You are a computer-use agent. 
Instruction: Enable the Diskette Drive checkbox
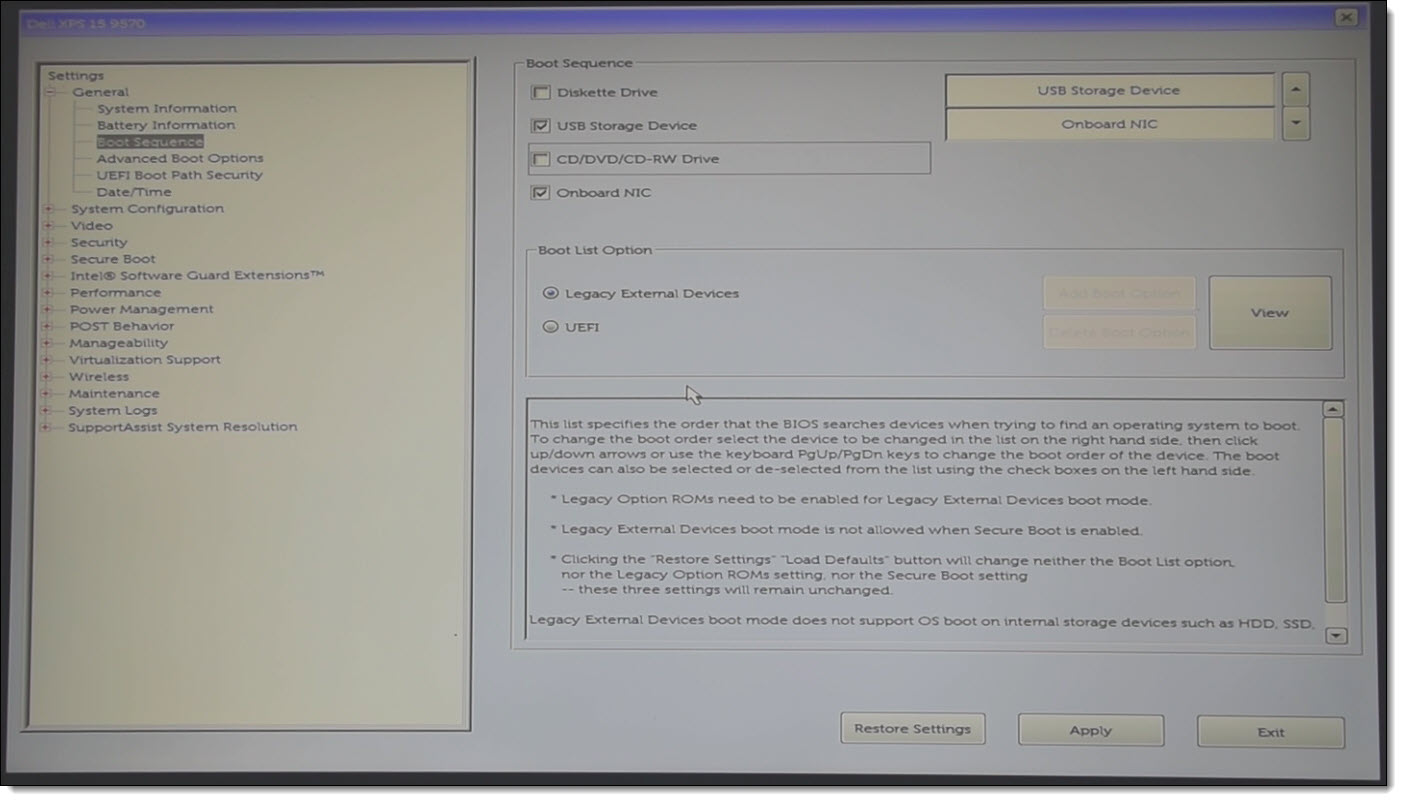pos(541,93)
